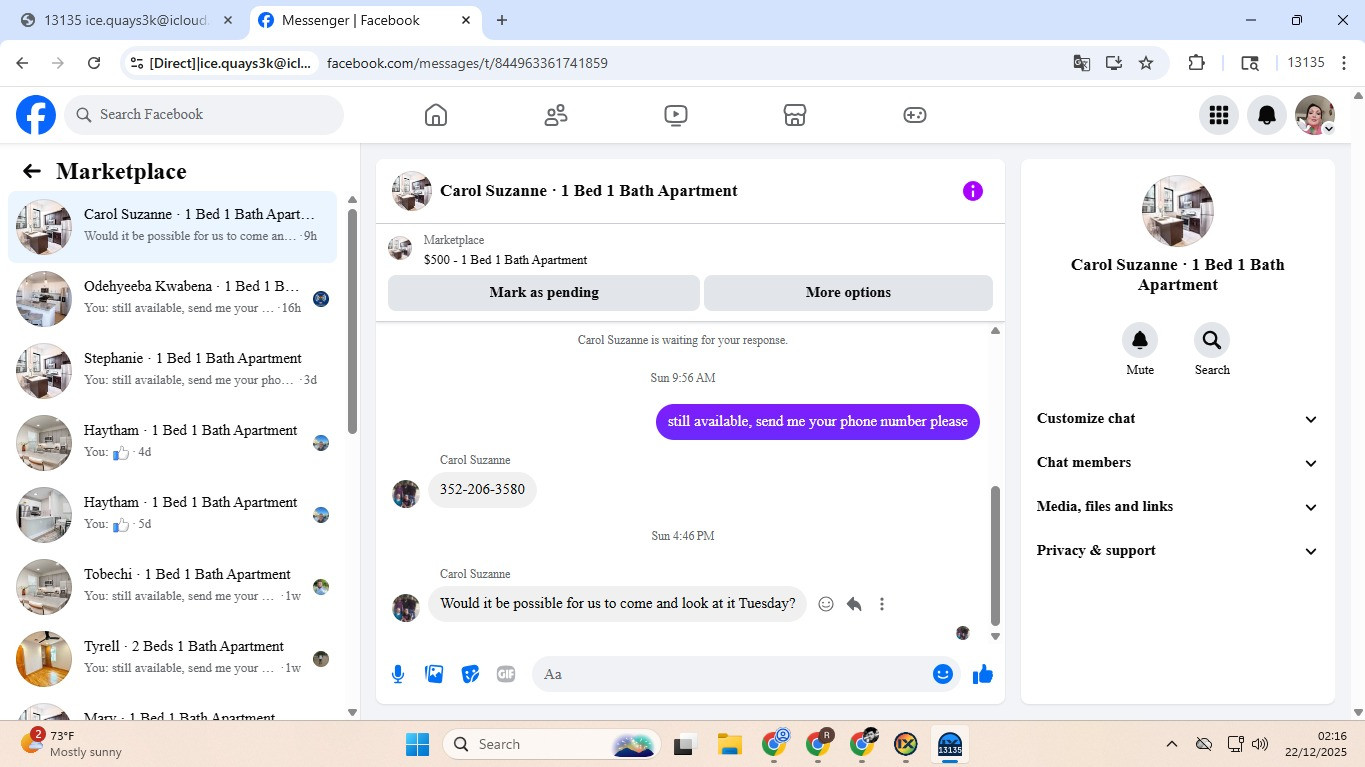Open the translate page icon in address bar
This screenshot has width=1365, height=767.
click(x=1082, y=63)
